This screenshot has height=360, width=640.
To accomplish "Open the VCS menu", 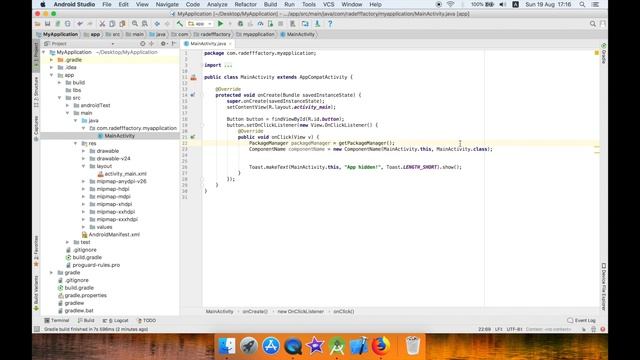I will coord(329,4).
